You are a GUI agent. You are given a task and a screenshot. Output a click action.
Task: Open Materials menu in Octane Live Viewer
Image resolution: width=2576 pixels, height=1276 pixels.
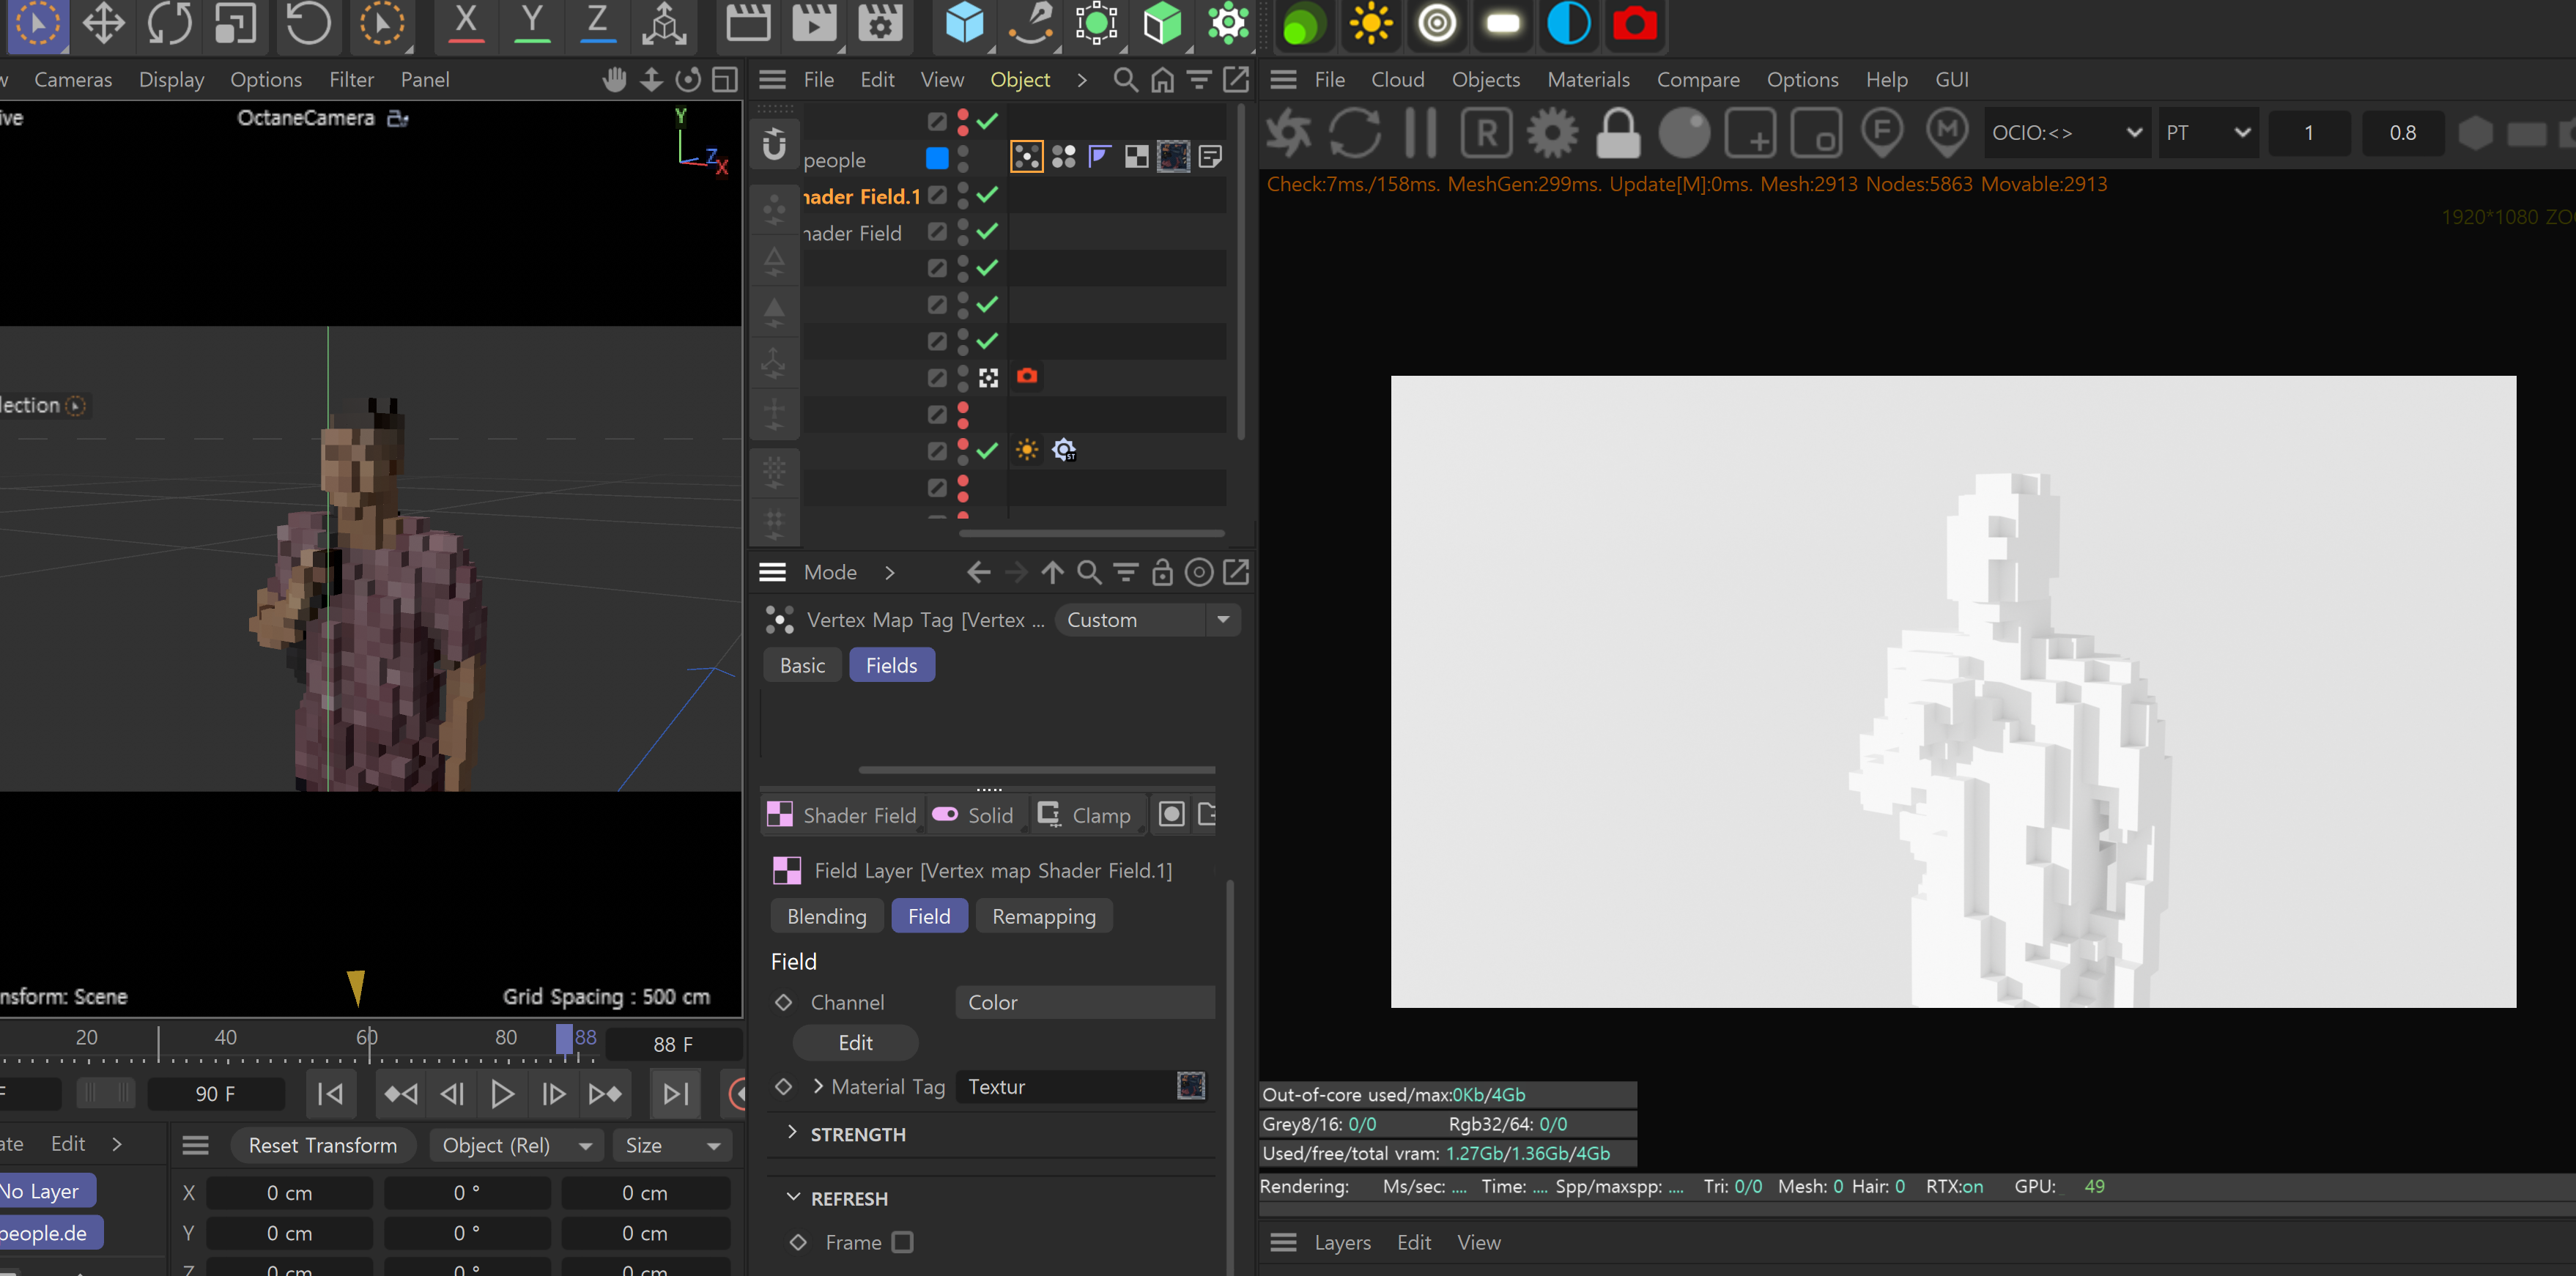tap(1588, 80)
